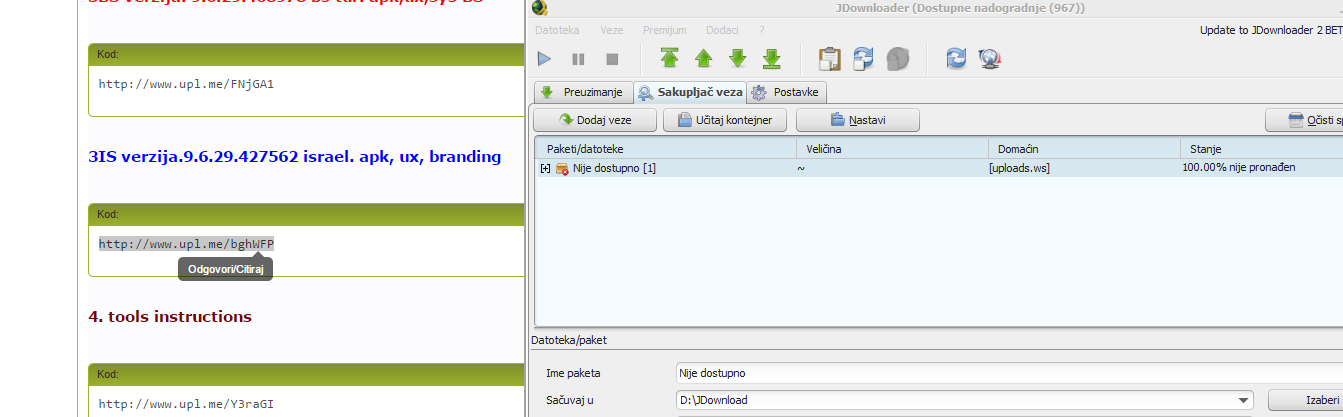Screen dimensions: 1343x417
Task: Sort by Veličina column header
Action: [892, 148]
